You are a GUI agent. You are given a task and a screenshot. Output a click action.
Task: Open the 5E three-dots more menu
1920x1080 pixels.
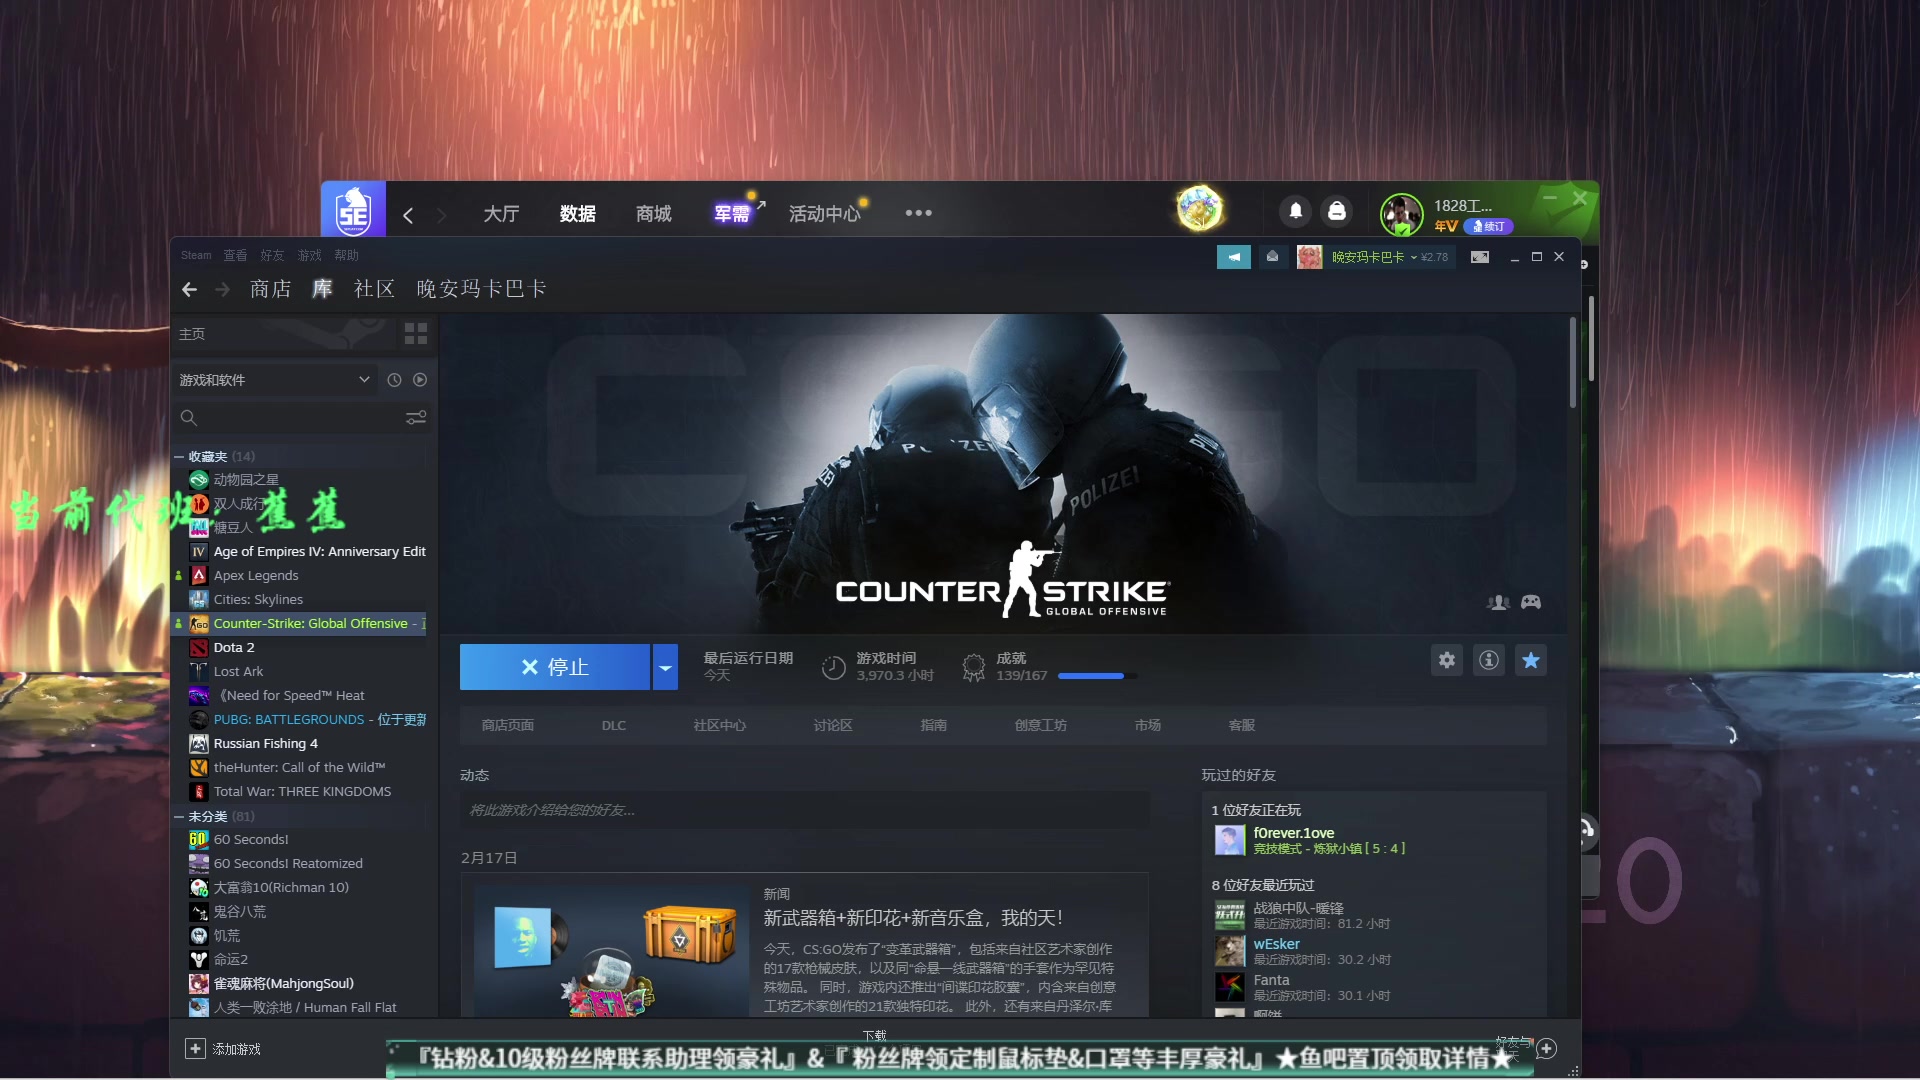pos(918,213)
